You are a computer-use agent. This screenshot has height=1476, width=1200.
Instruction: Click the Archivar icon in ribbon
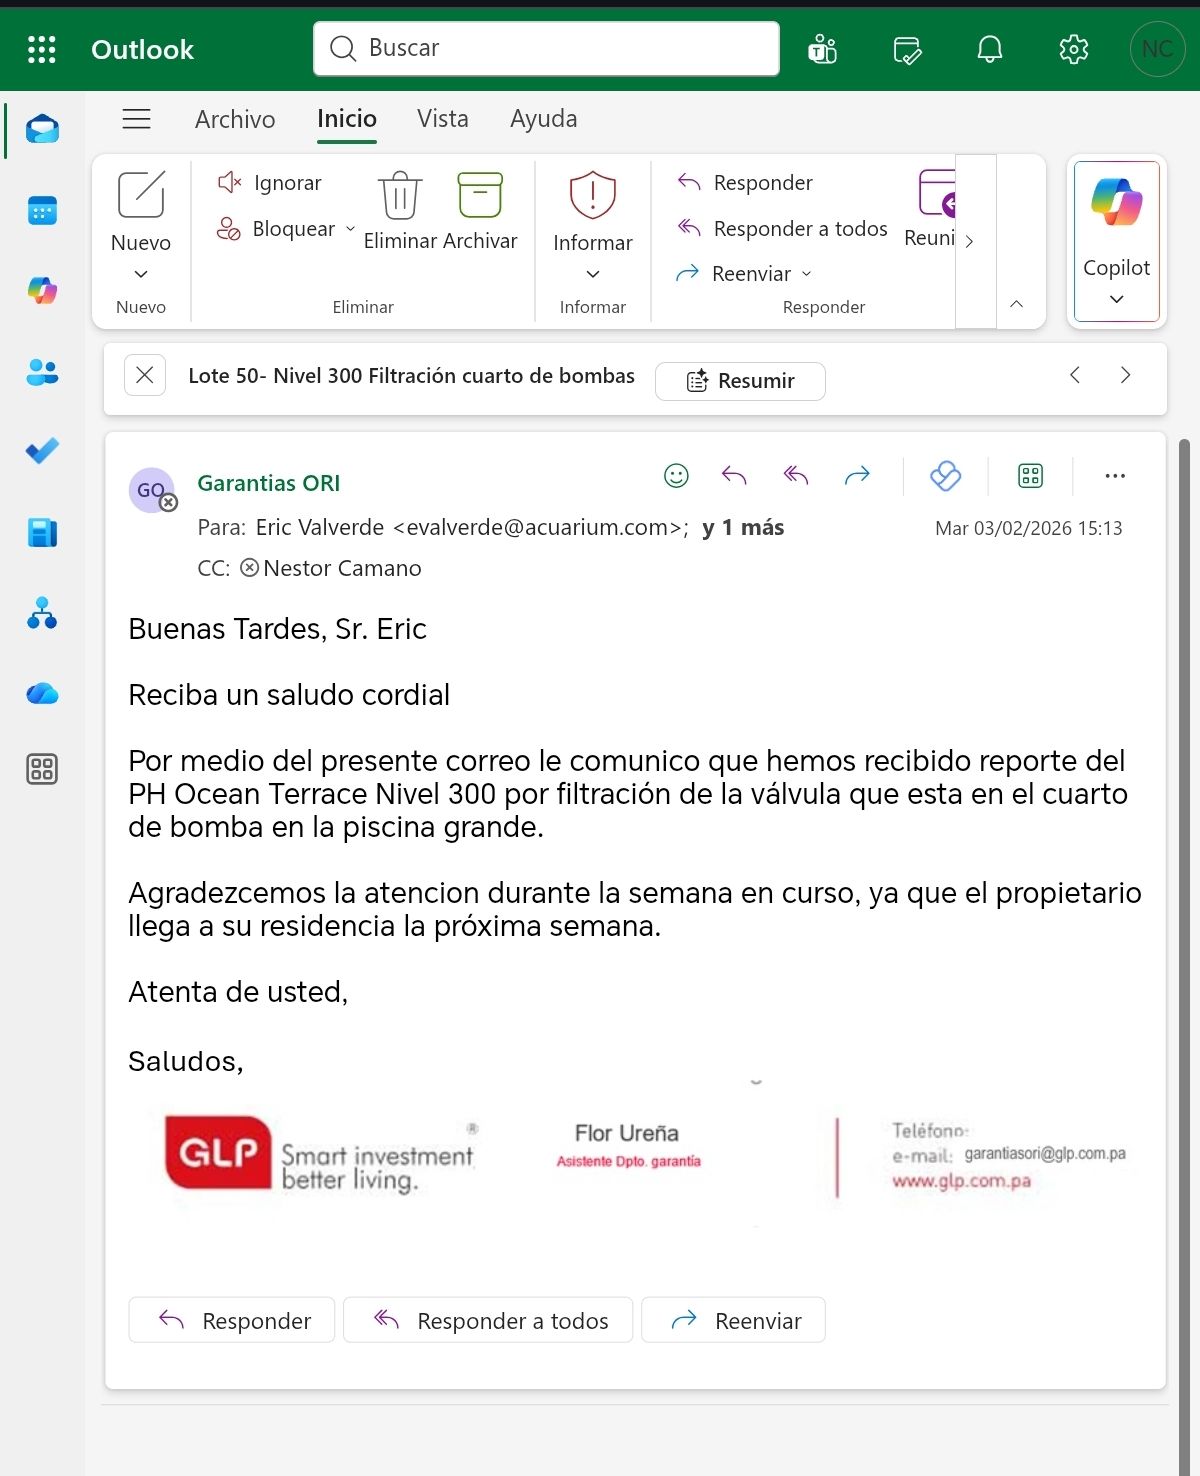pos(480,195)
